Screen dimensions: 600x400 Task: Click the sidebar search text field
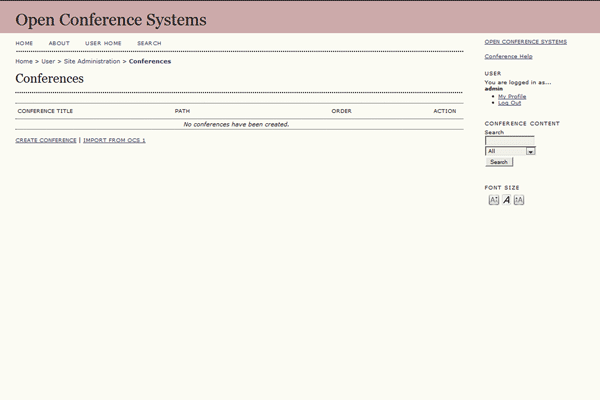(509, 141)
